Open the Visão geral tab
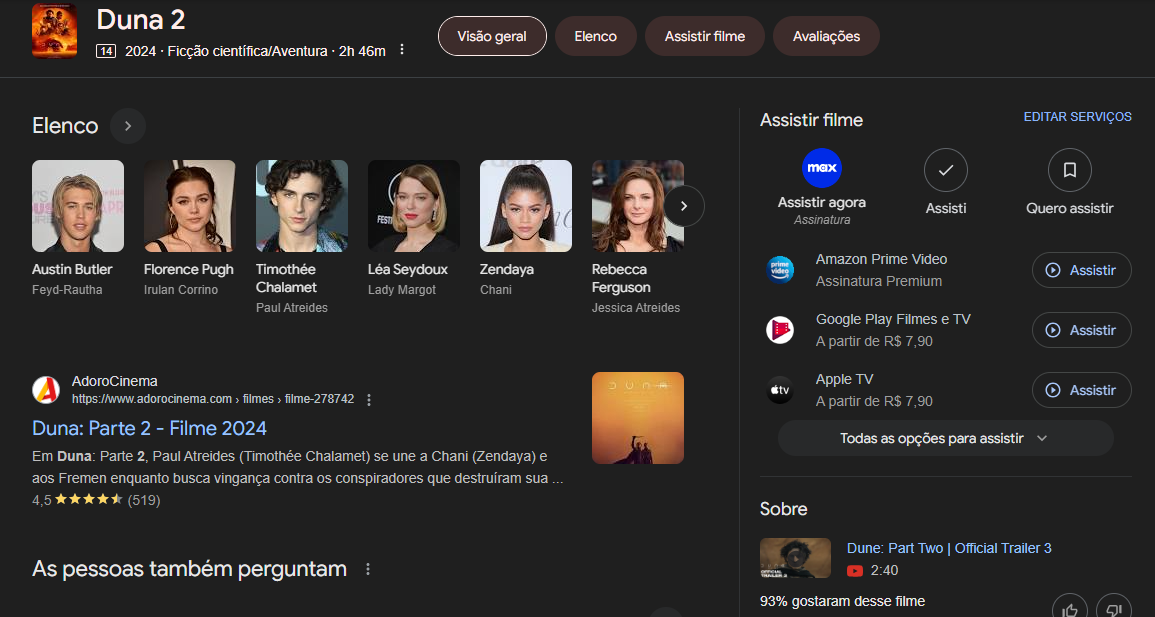The image size is (1155, 617). (492, 36)
